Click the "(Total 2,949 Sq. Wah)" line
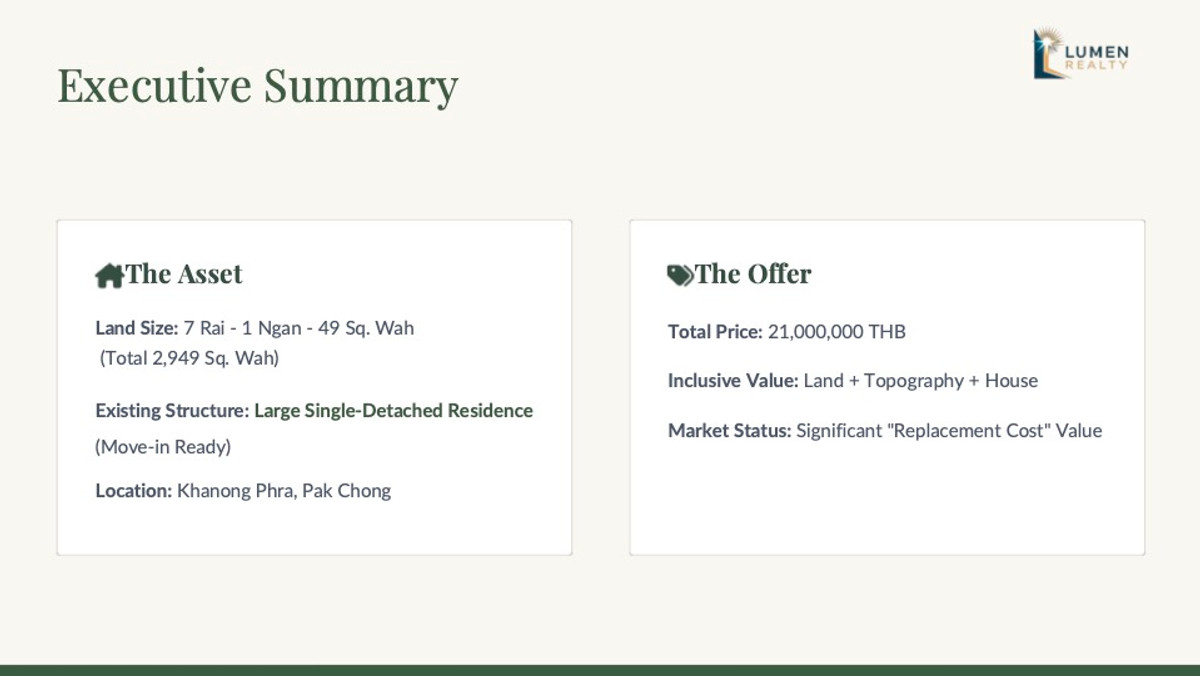Screen dimensions: 1200x676 tap(189, 358)
